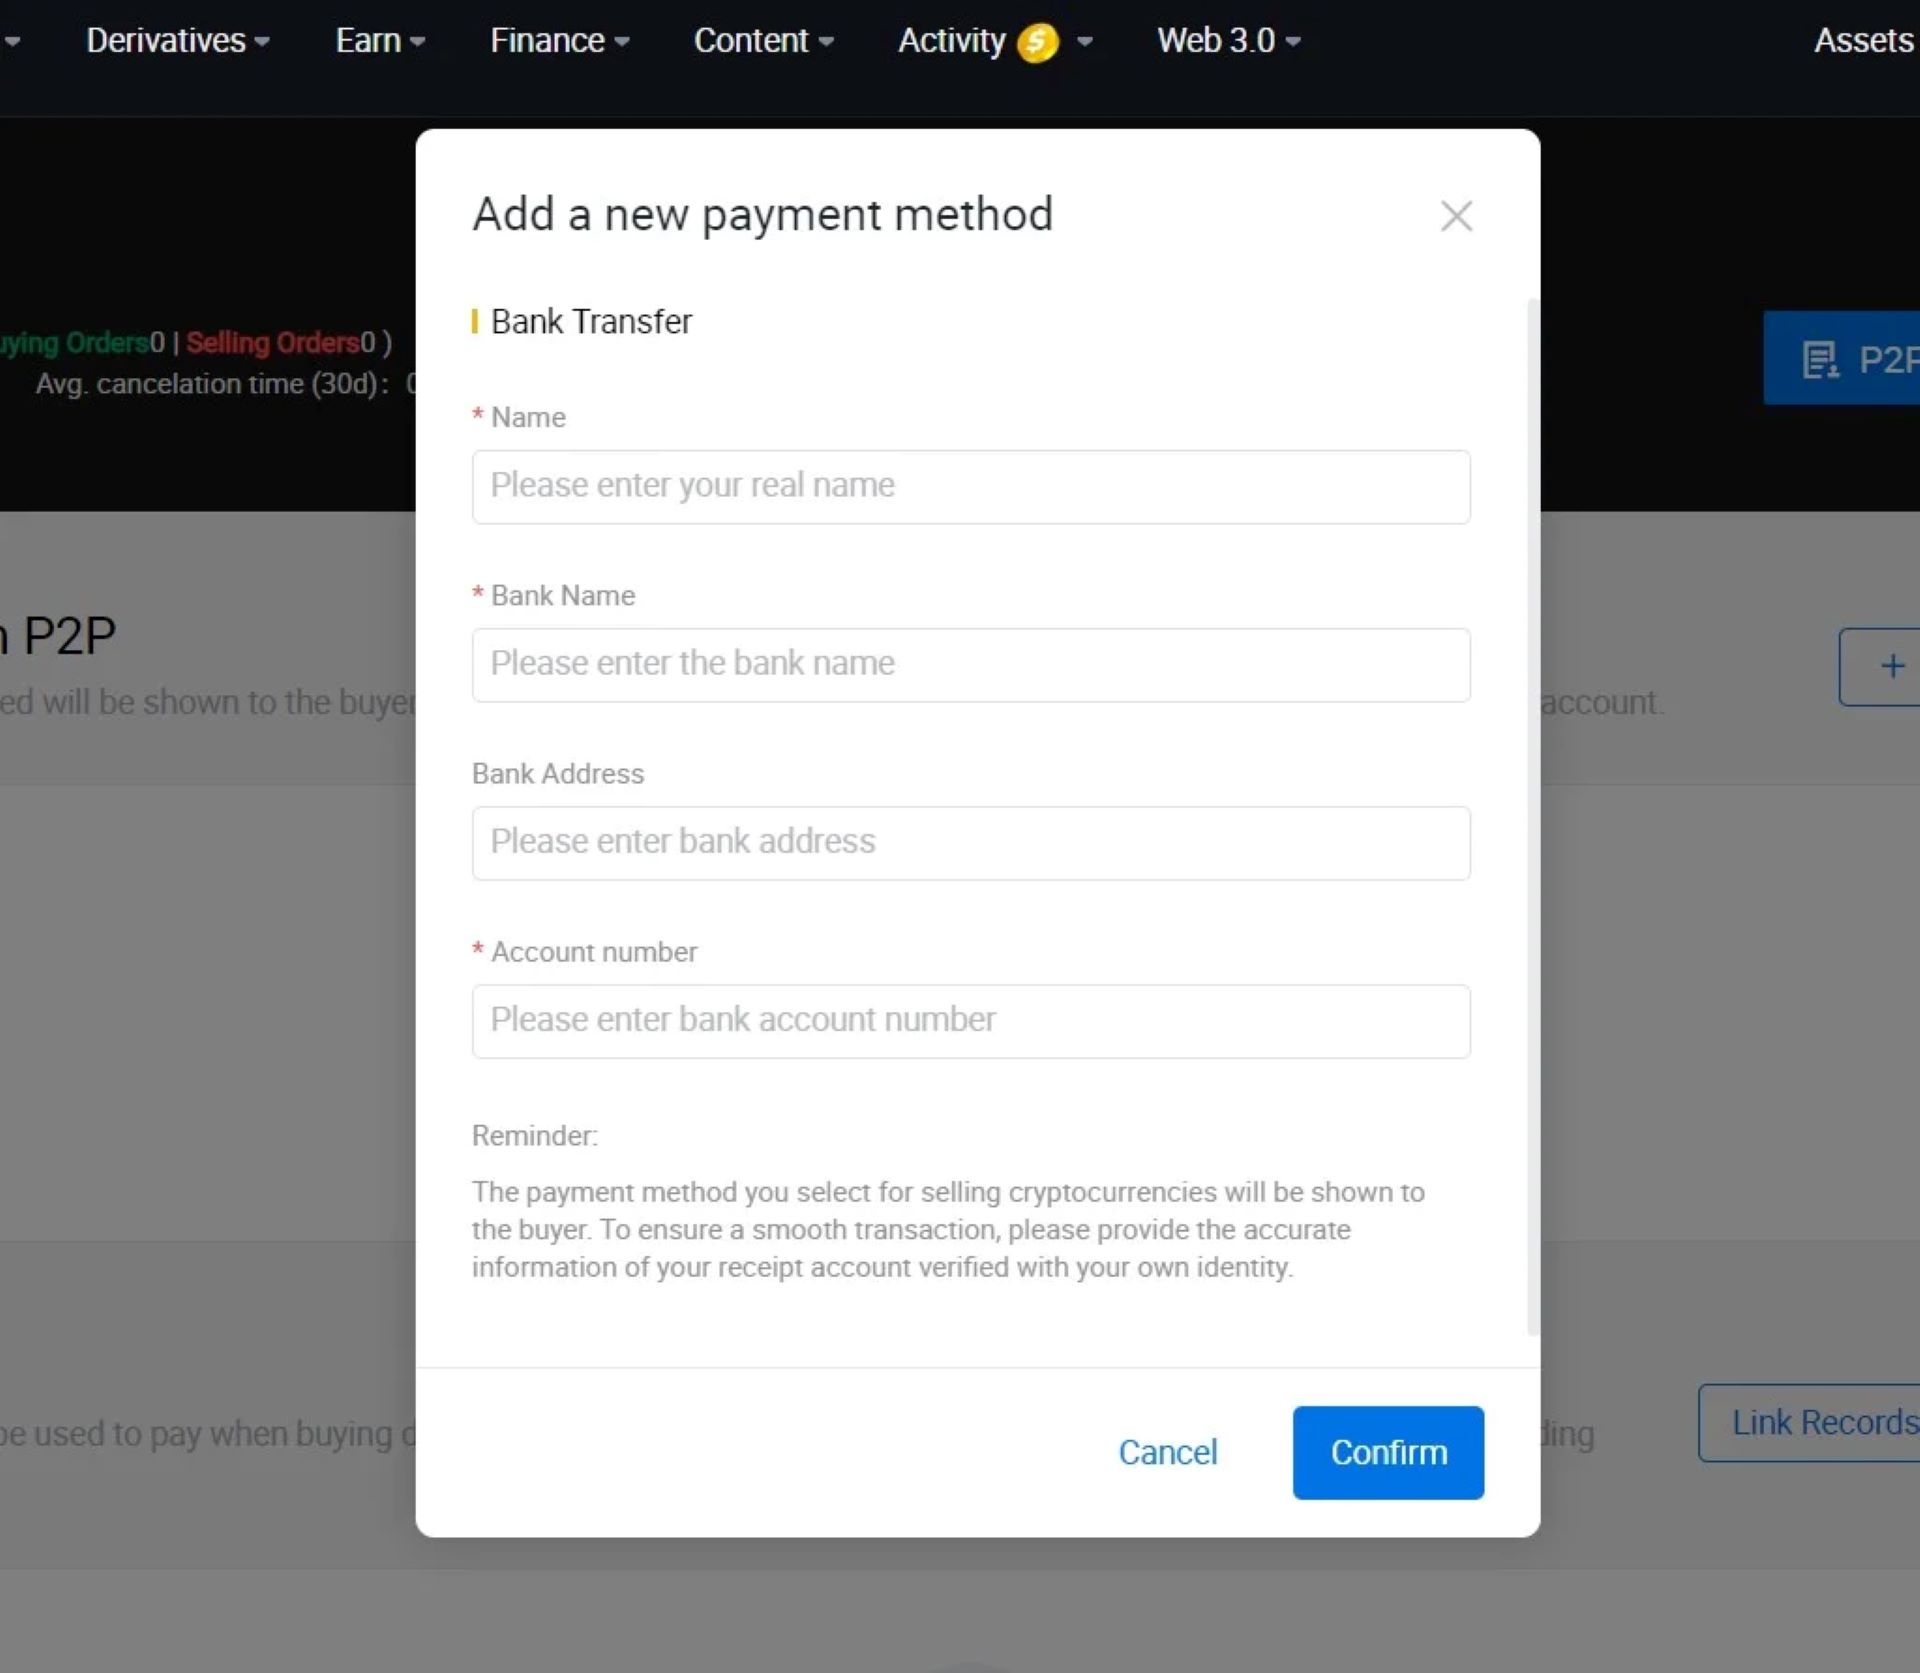Confirm the new payment method
The image size is (1920, 1673).
[1388, 1452]
